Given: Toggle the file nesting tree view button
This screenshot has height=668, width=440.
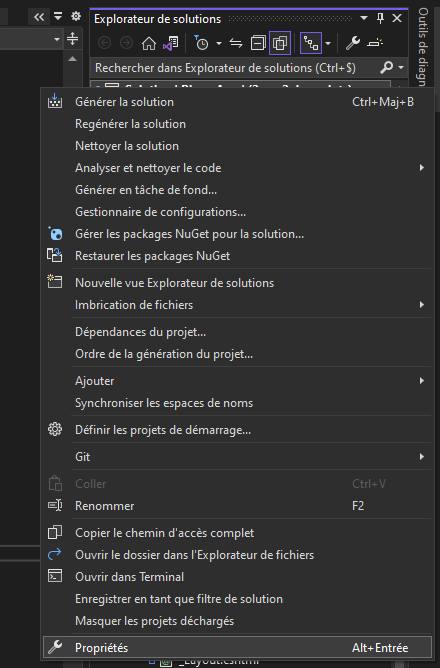Looking at the screenshot, I should pos(311,43).
